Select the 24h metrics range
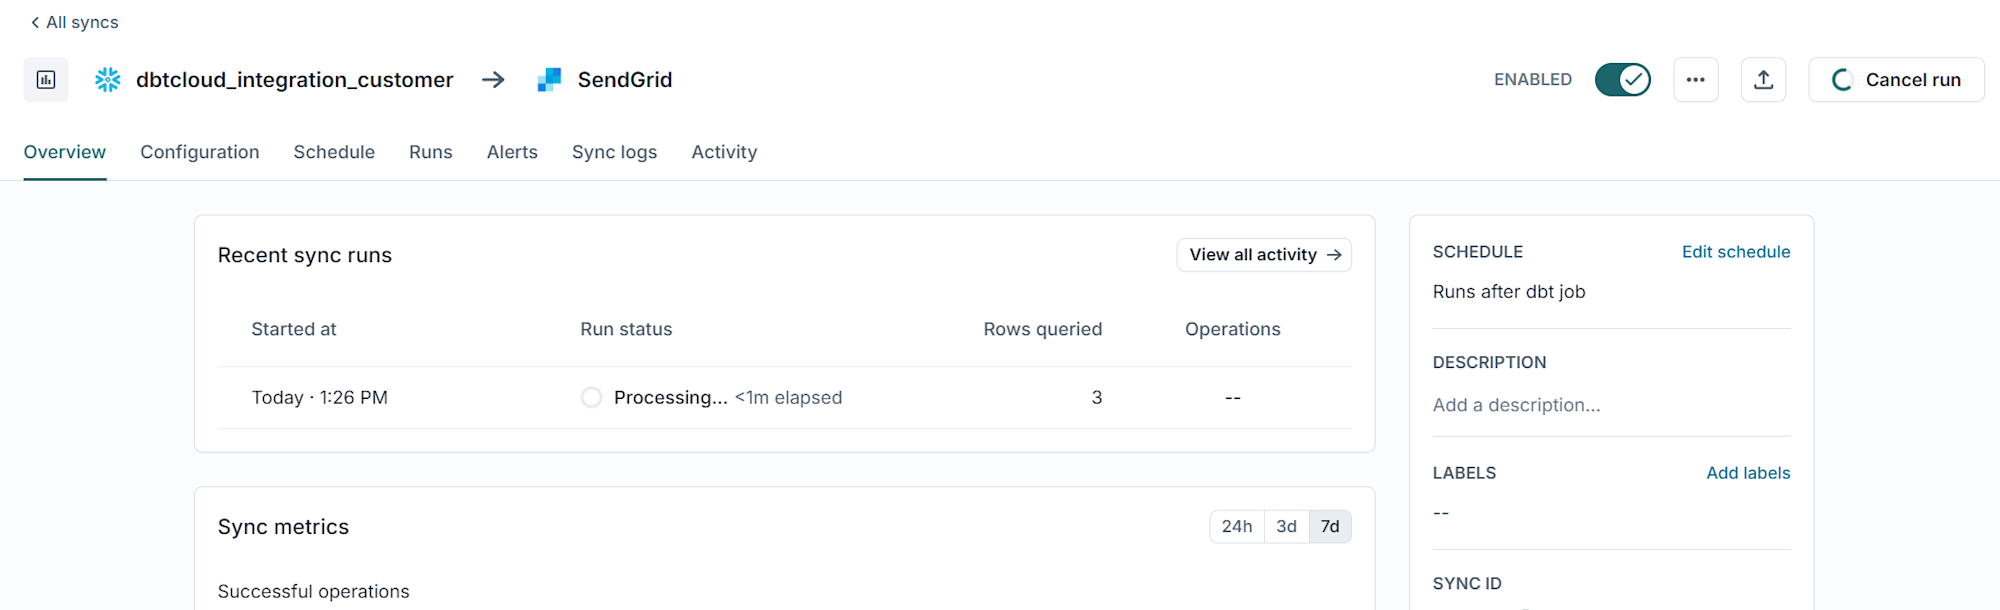 [1237, 527]
